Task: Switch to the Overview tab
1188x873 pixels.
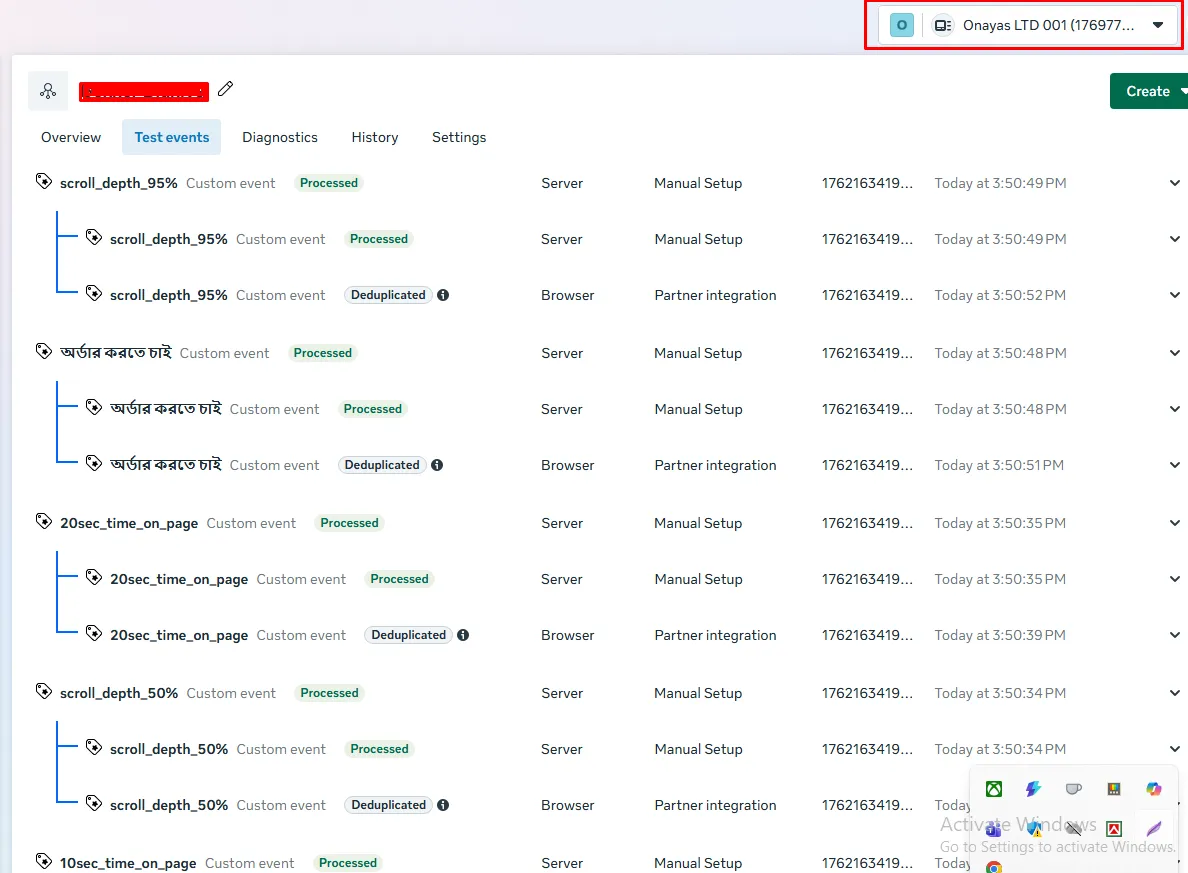Action: pyautogui.click(x=71, y=137)
